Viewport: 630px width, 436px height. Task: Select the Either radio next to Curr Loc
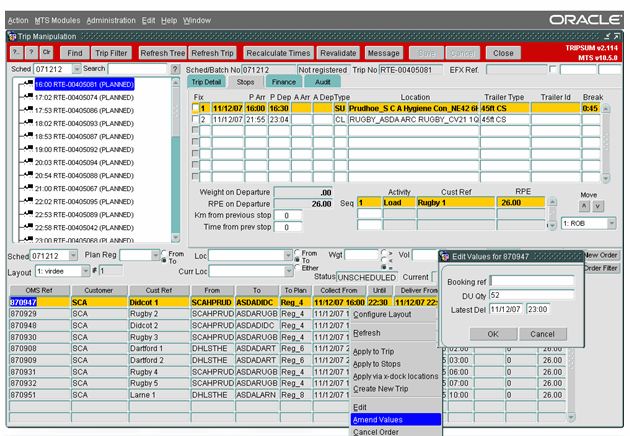pyautogui.click(x=297, y=267)
